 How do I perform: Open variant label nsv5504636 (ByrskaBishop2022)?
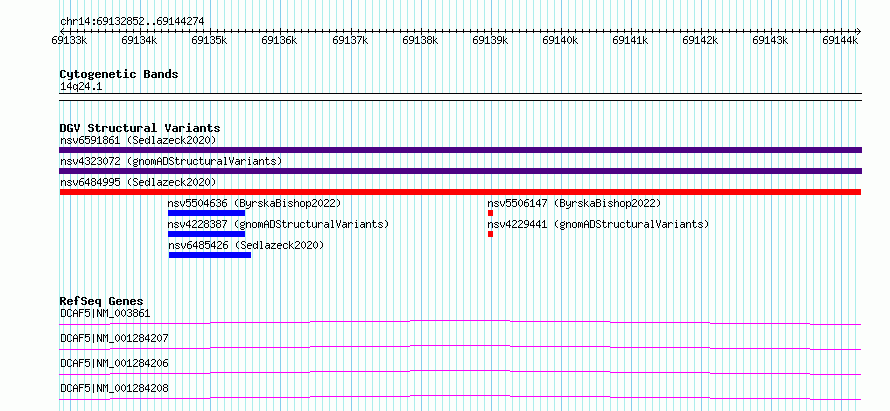(254, 203)
